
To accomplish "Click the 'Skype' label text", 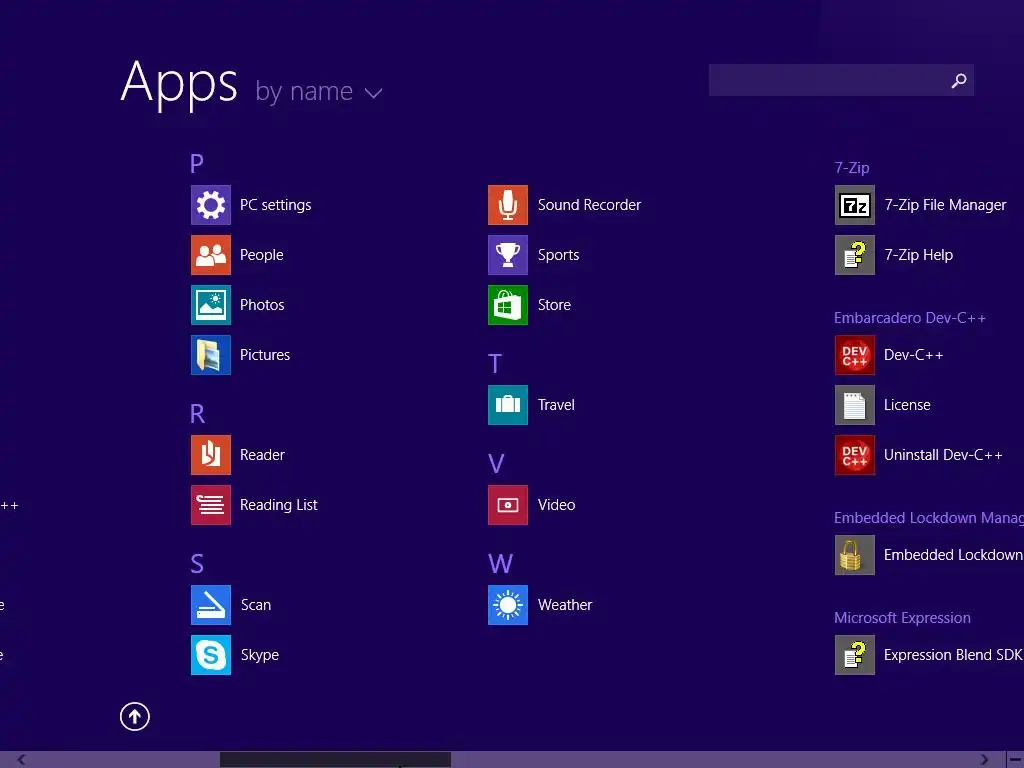I will click(260, 655).
